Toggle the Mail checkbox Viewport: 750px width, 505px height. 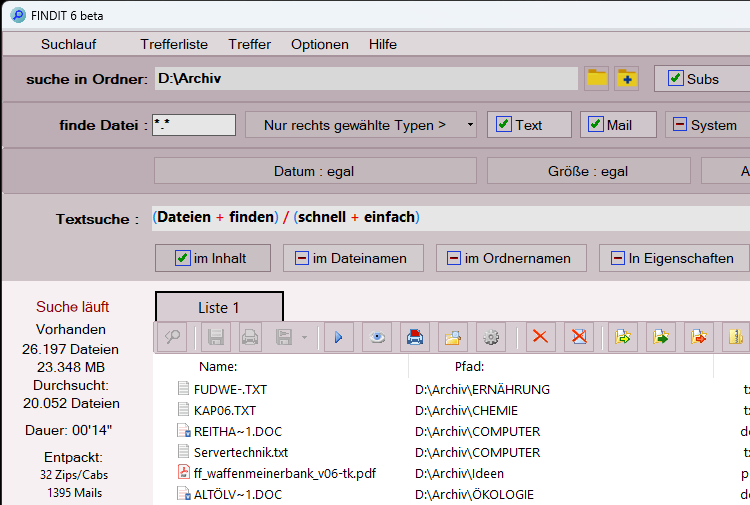[x=596, y=125]
